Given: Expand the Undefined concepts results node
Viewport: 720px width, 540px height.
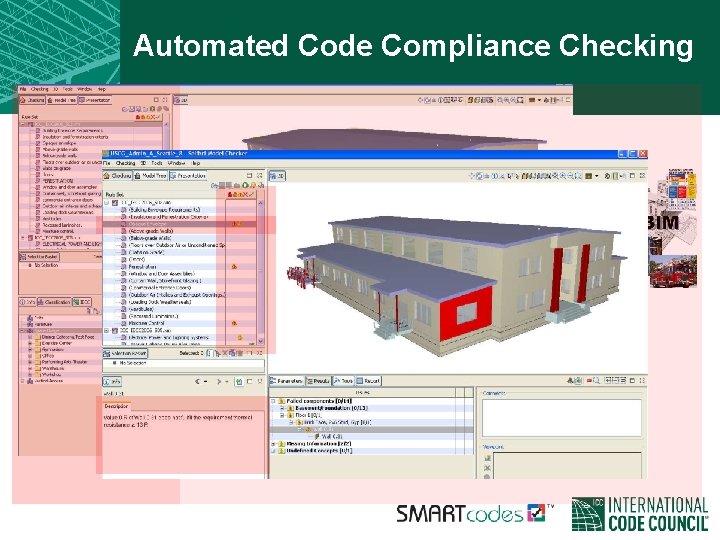Looking at the screenshot, I should [x=274, y=451].
